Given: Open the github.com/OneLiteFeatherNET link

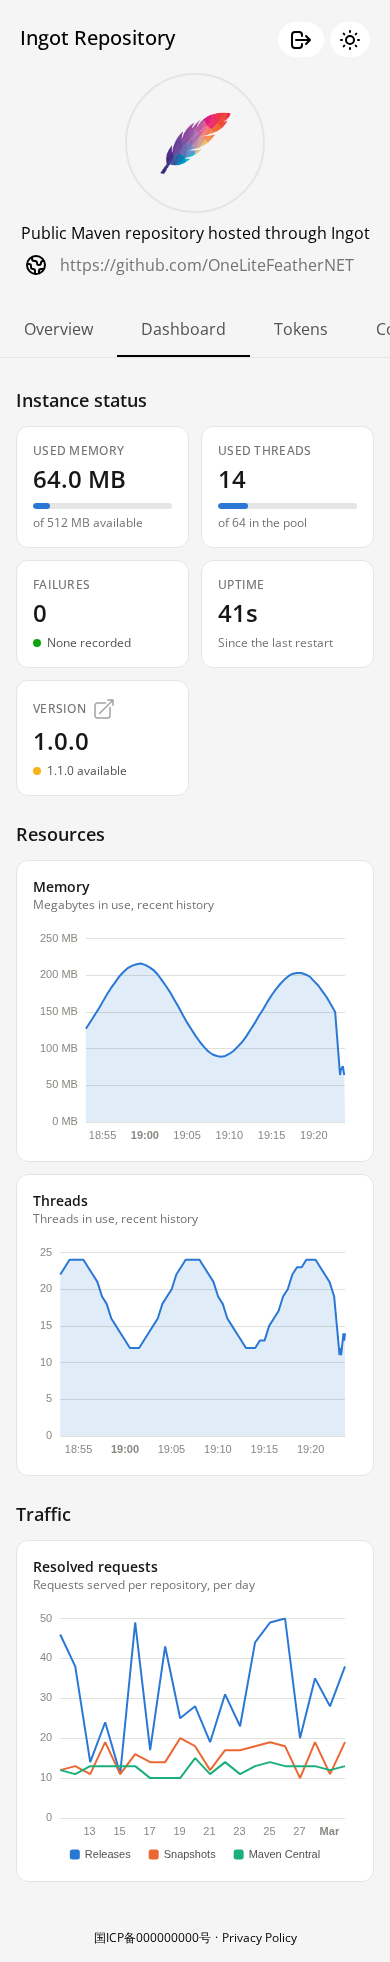Looking at the screenshot, I should click(207, 265).
